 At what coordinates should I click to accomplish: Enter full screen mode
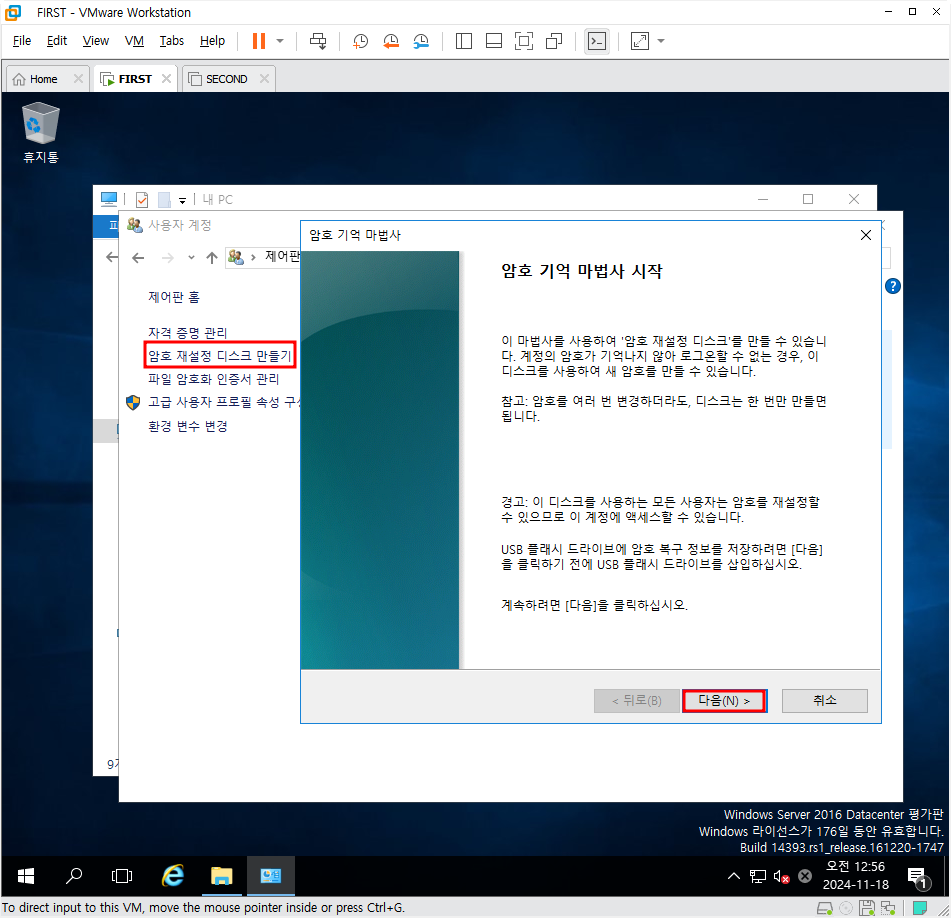click(x=524, y=41)
